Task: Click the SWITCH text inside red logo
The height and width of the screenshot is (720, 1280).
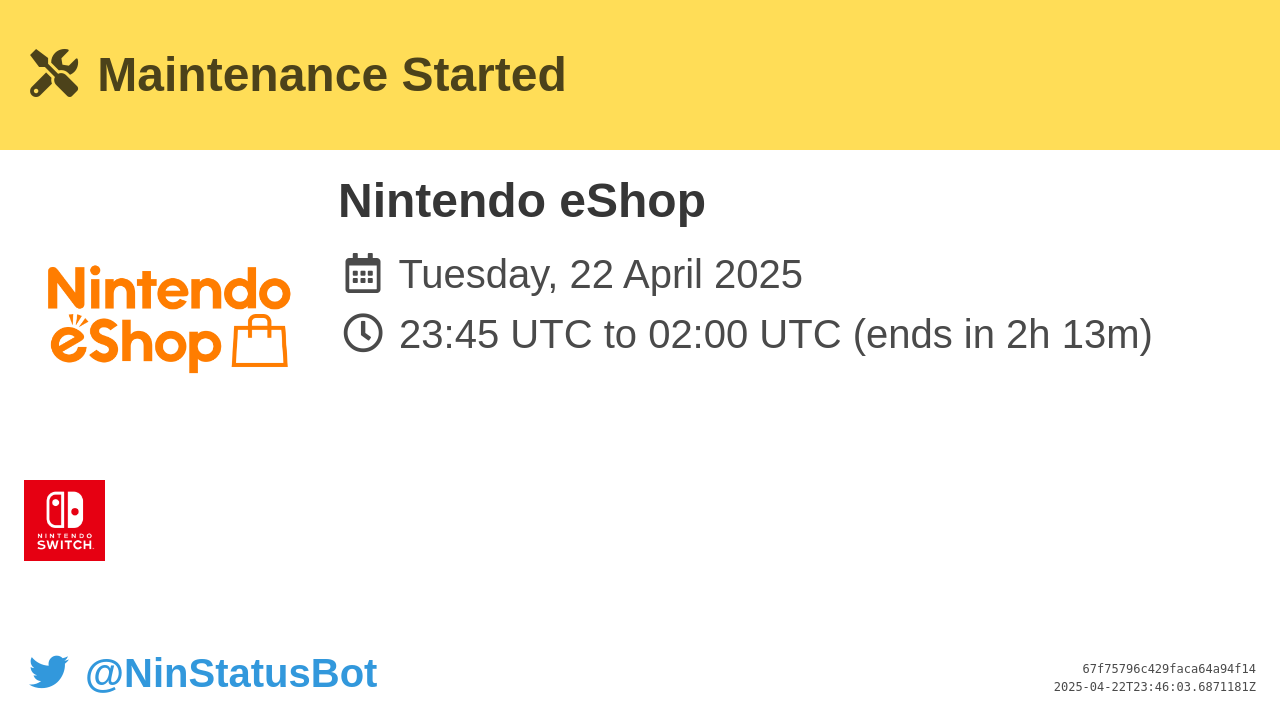Action: pos(65,545)
